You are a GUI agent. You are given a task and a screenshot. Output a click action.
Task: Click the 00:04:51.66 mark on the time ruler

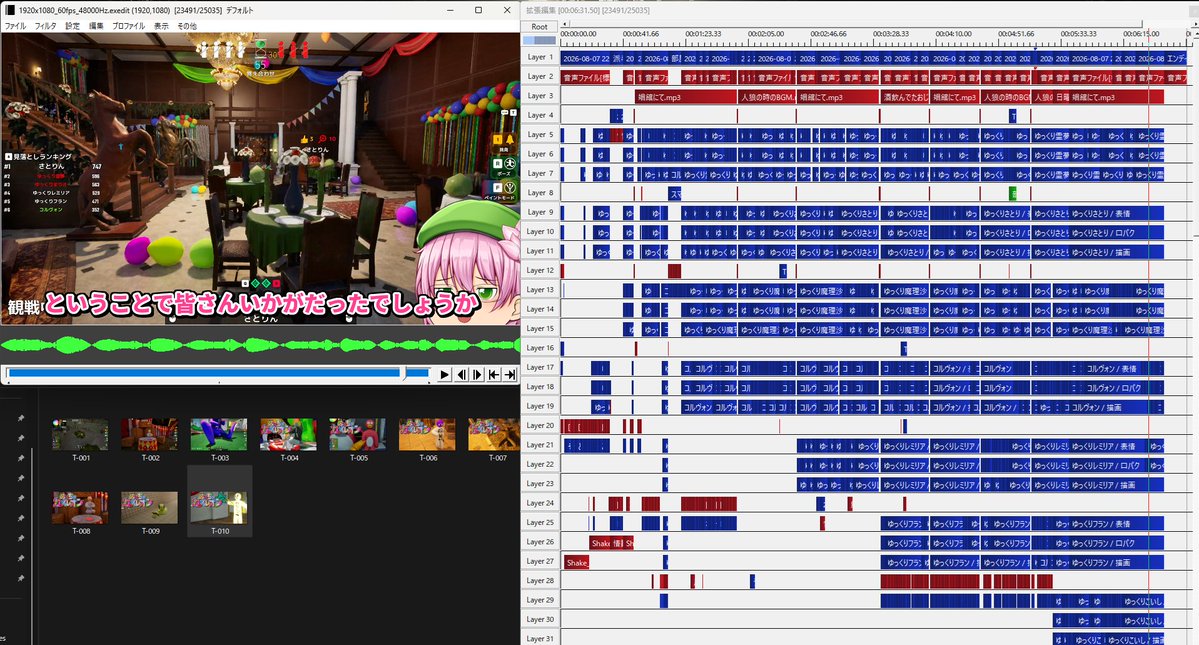(1016, 34)
